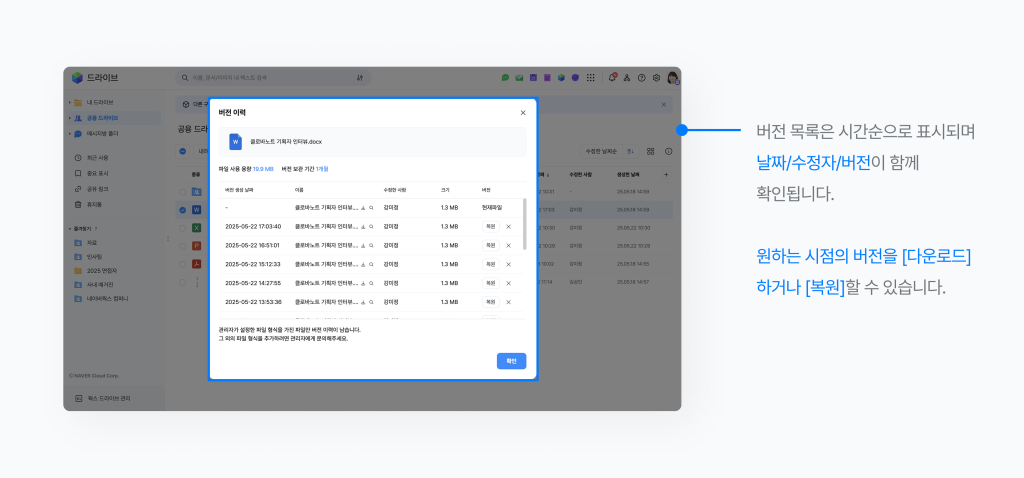Open the apps grid launcher
1024x478 pixels.
pyautogui.click(x=590, y=78)
